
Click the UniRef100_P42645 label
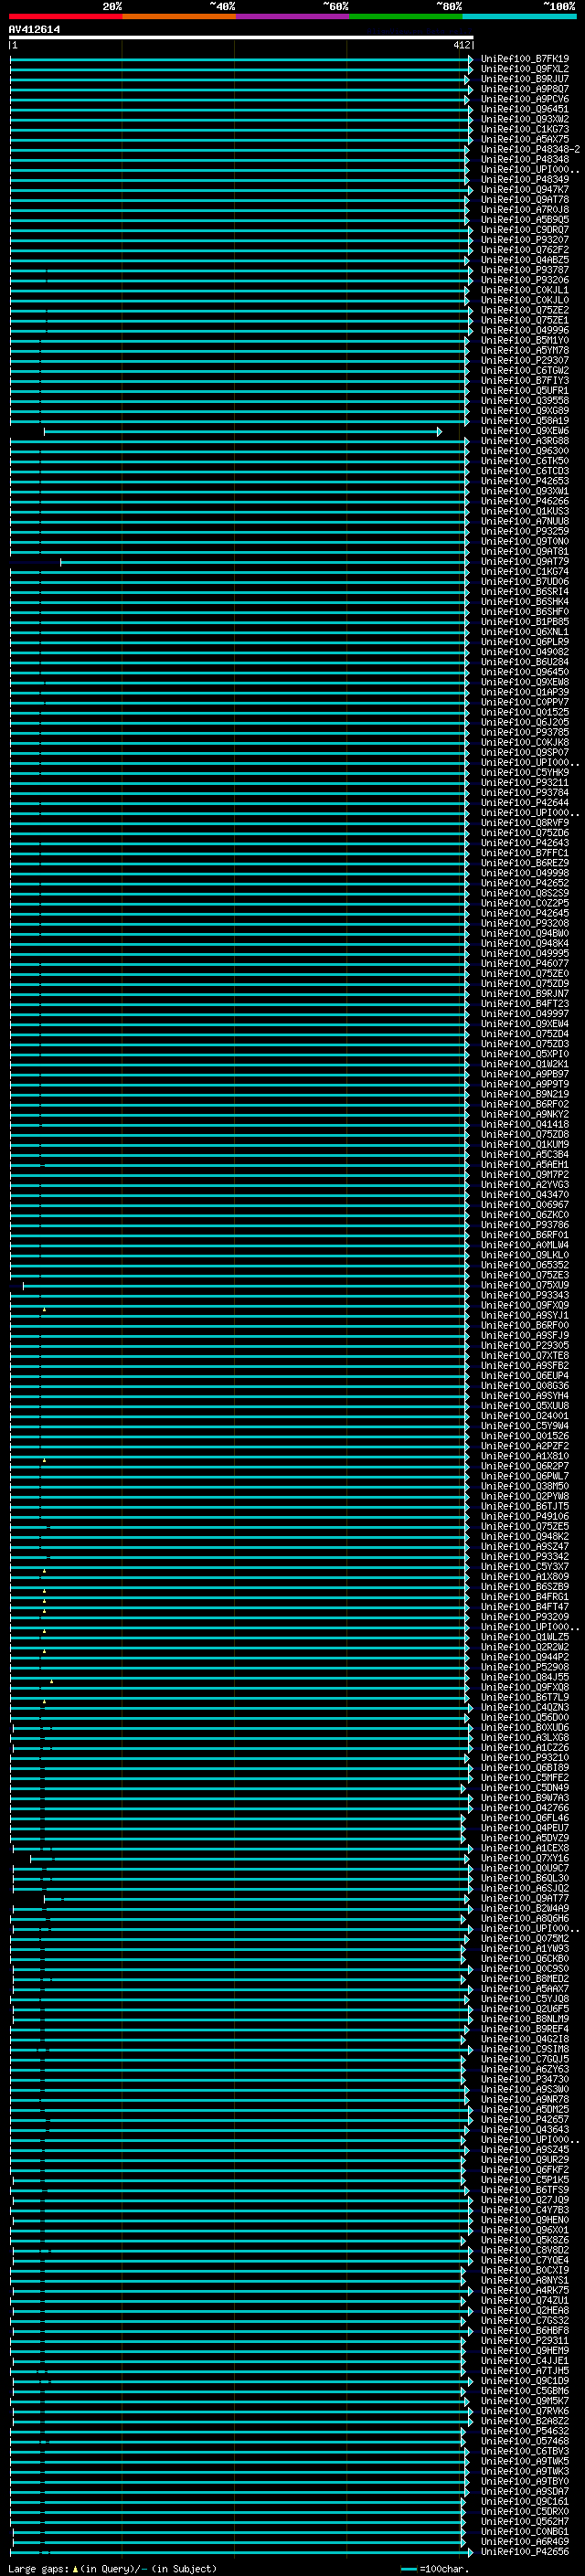click(524, 913)
